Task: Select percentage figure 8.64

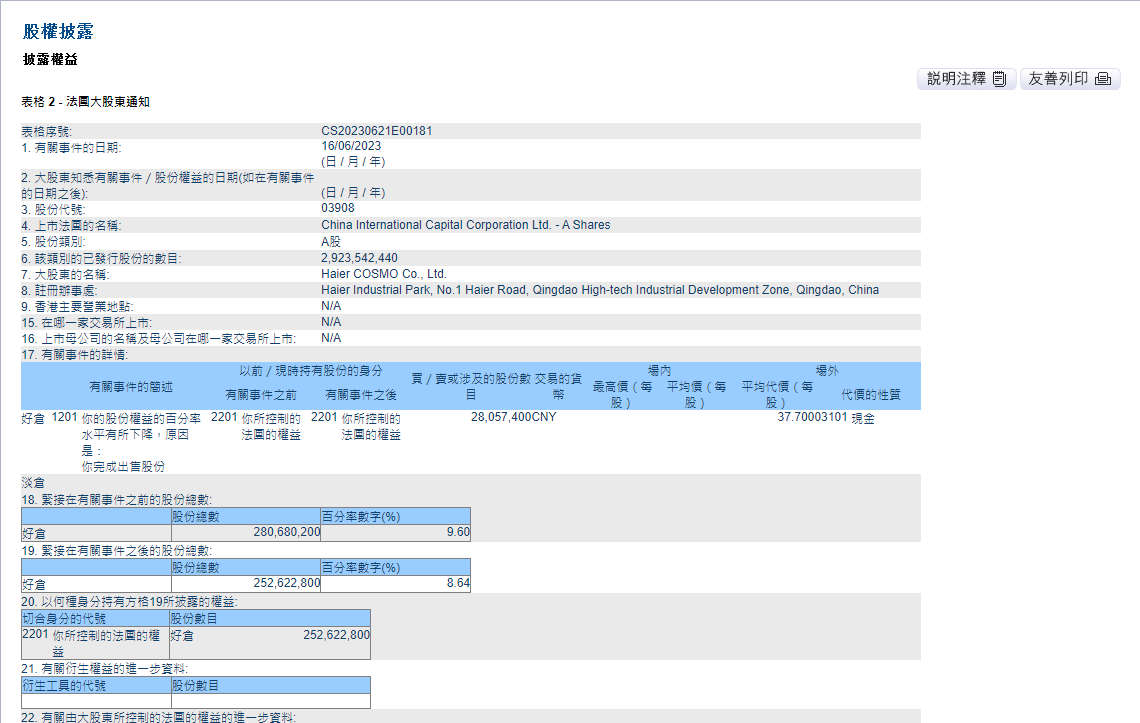Action: tap(458, 583)
